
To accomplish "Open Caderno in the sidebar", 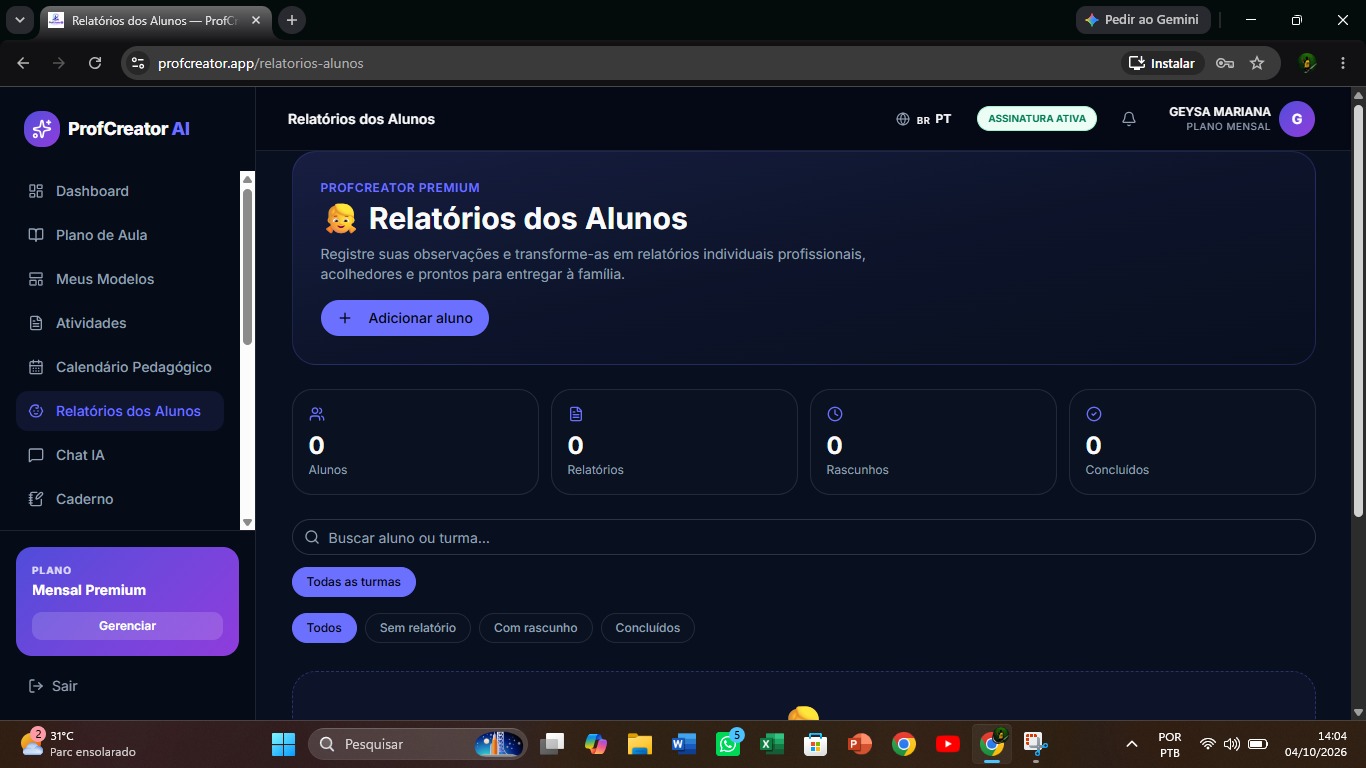I will (120, 499).
